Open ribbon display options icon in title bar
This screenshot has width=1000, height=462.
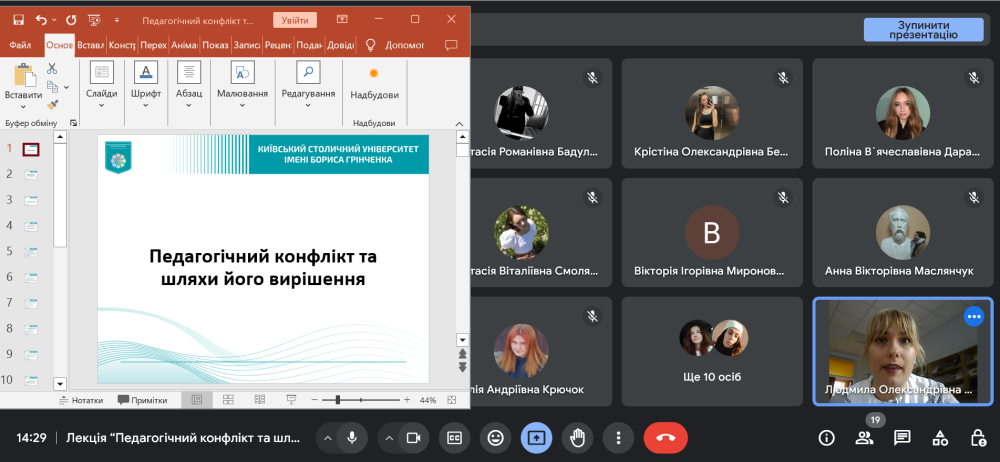pyautogui.click(x=342, y=20)
